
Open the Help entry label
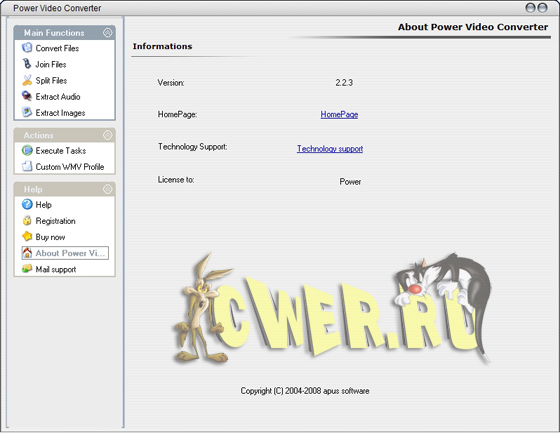[x=44, y=205]
